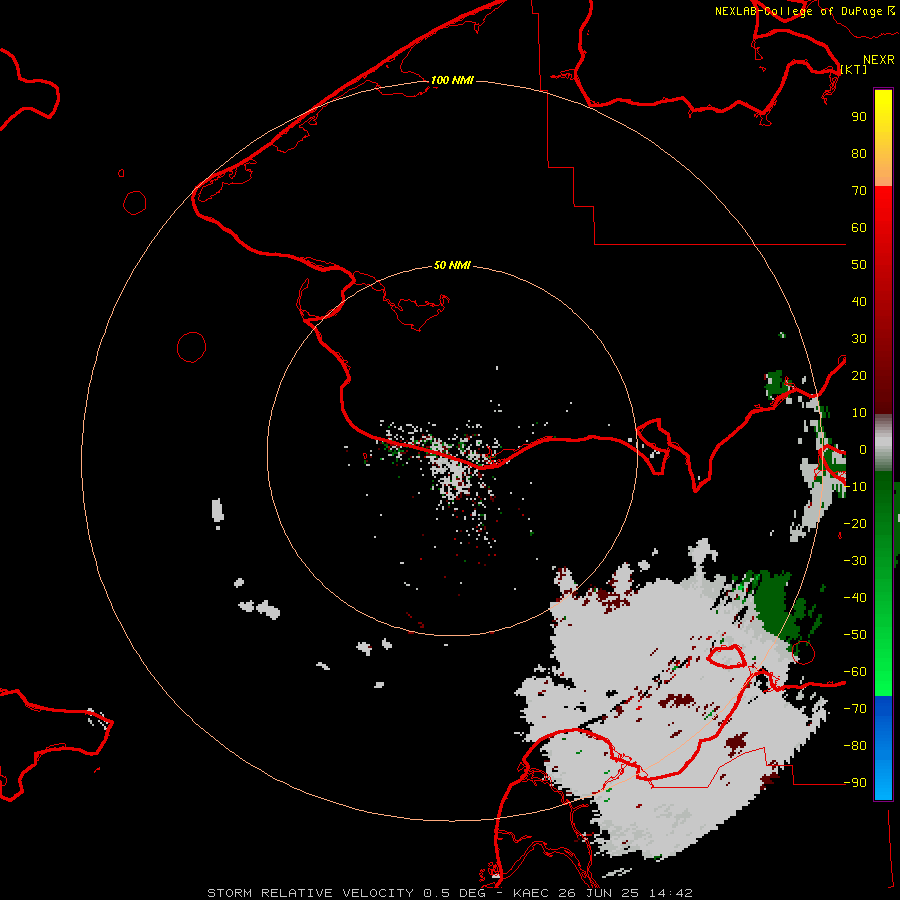Click the positive 40 scale value

click(859, 301)
